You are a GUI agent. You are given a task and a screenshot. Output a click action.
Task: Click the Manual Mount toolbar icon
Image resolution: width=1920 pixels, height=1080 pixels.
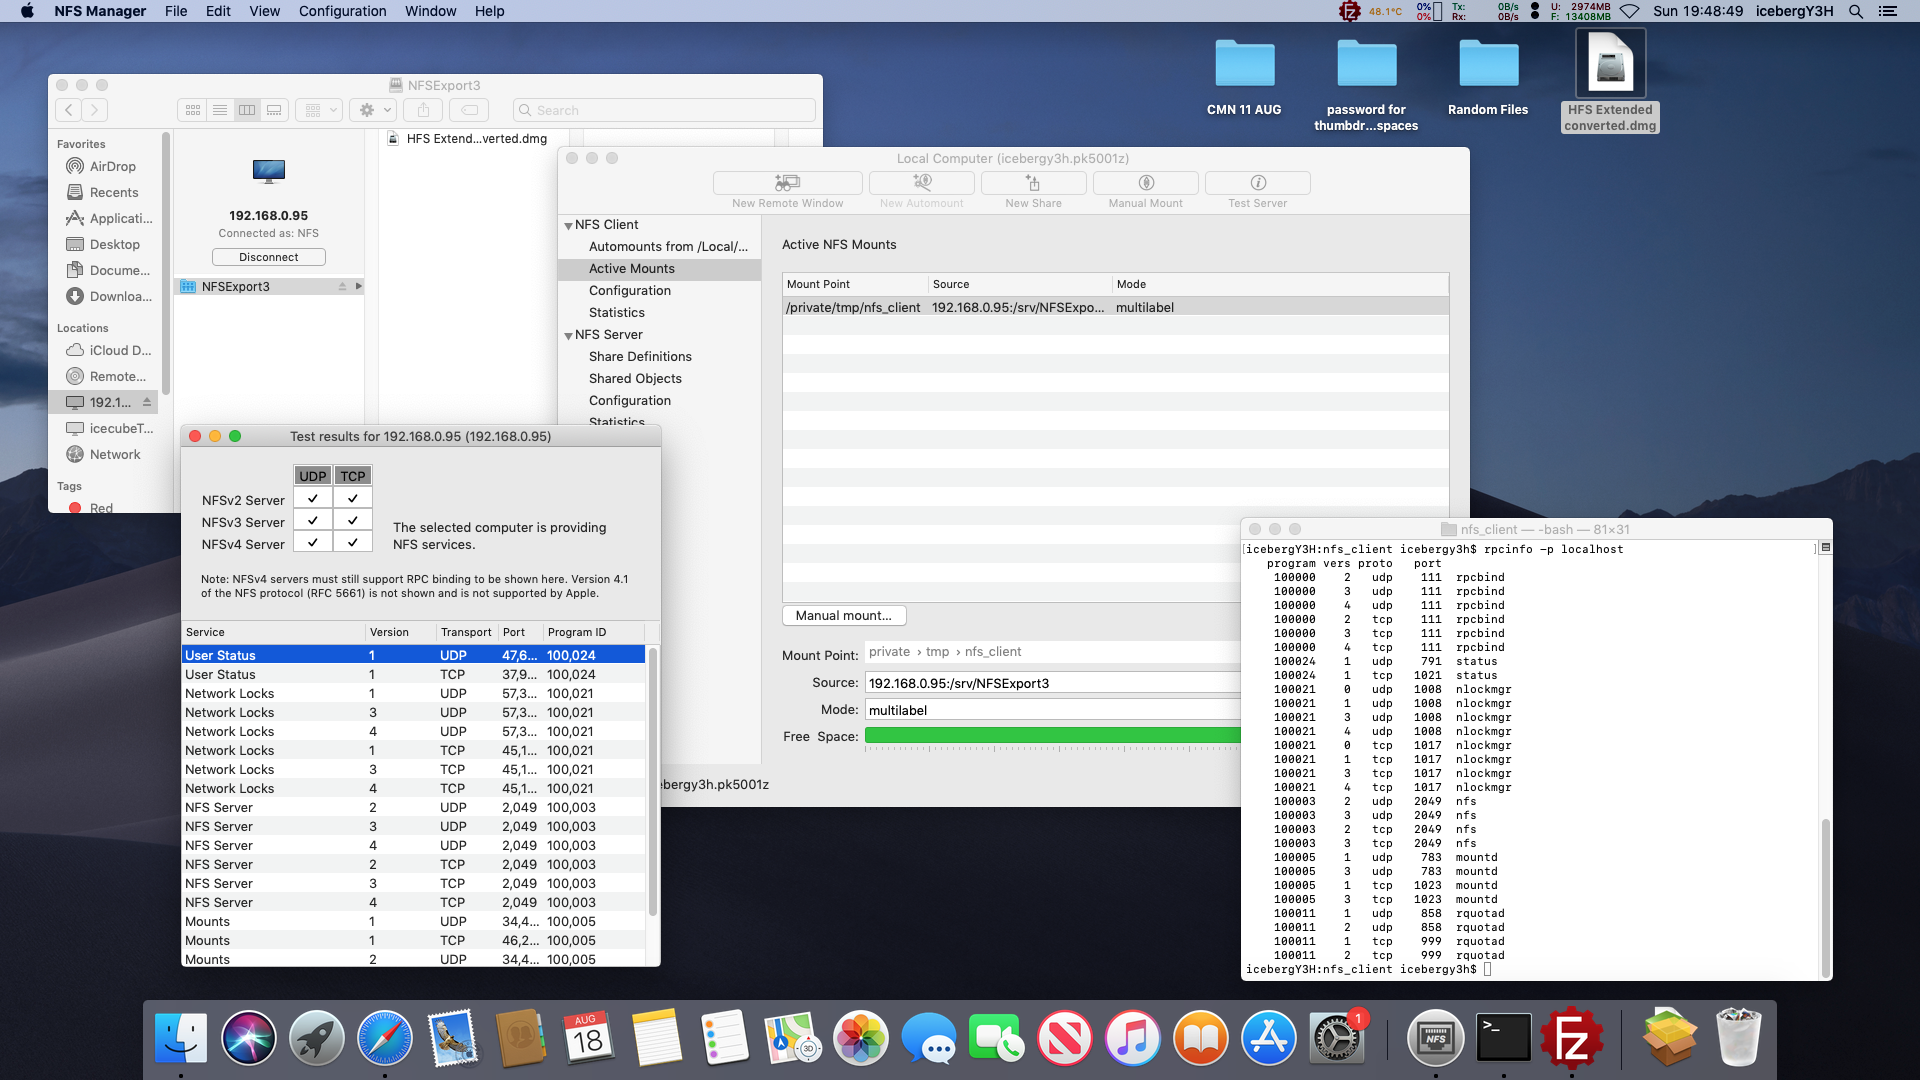click(1146, 183)
